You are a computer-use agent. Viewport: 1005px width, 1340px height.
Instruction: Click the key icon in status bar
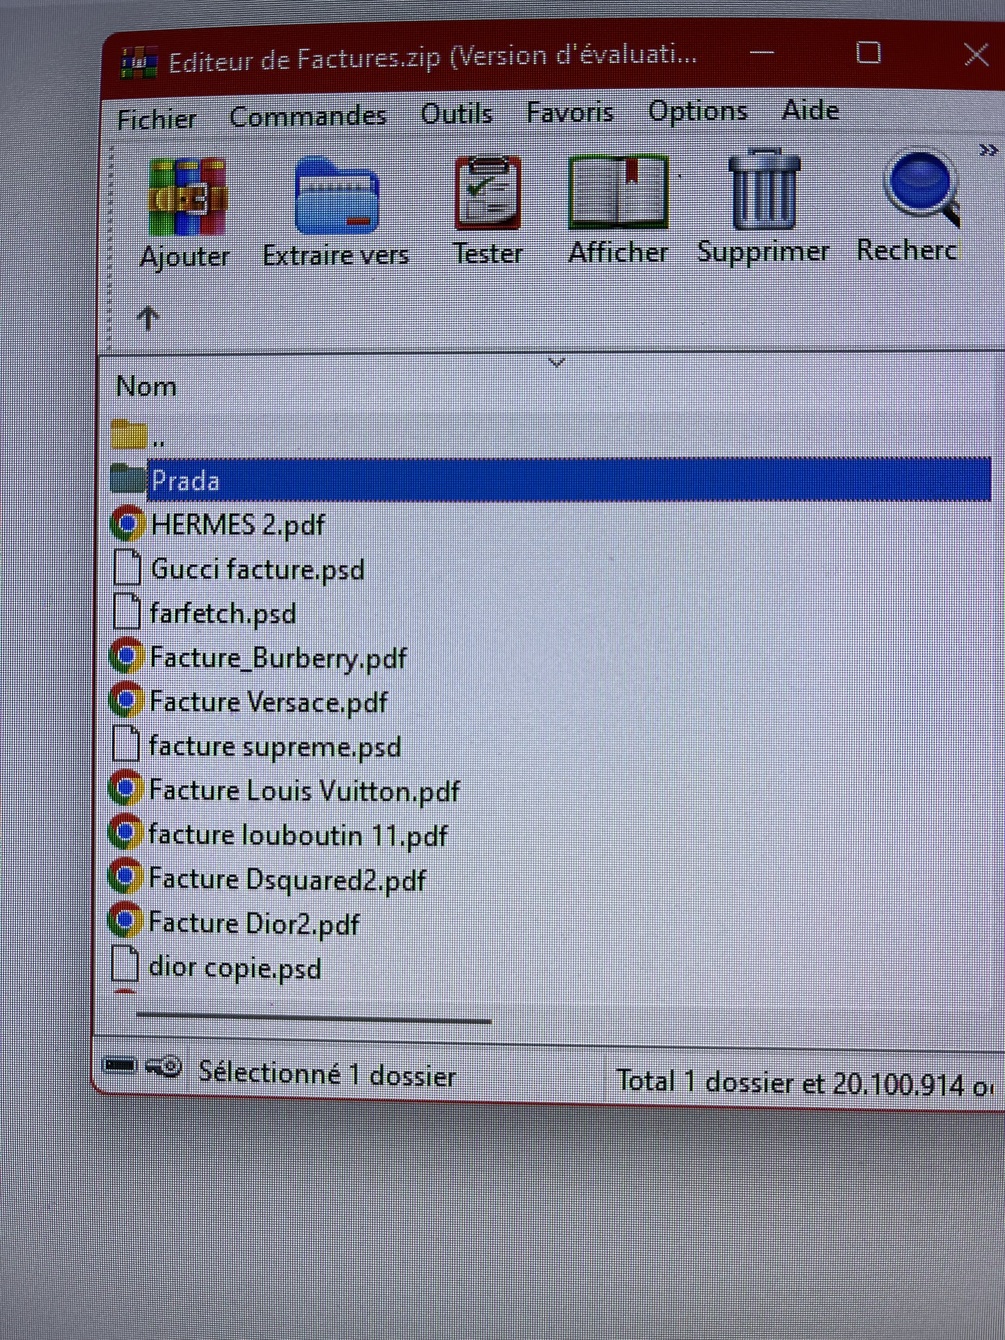[x=164, y=1067]
